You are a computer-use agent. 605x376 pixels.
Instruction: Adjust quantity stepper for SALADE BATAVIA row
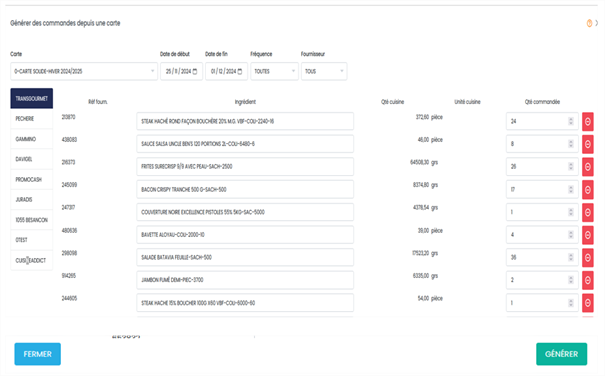click(x=571, y=257)
